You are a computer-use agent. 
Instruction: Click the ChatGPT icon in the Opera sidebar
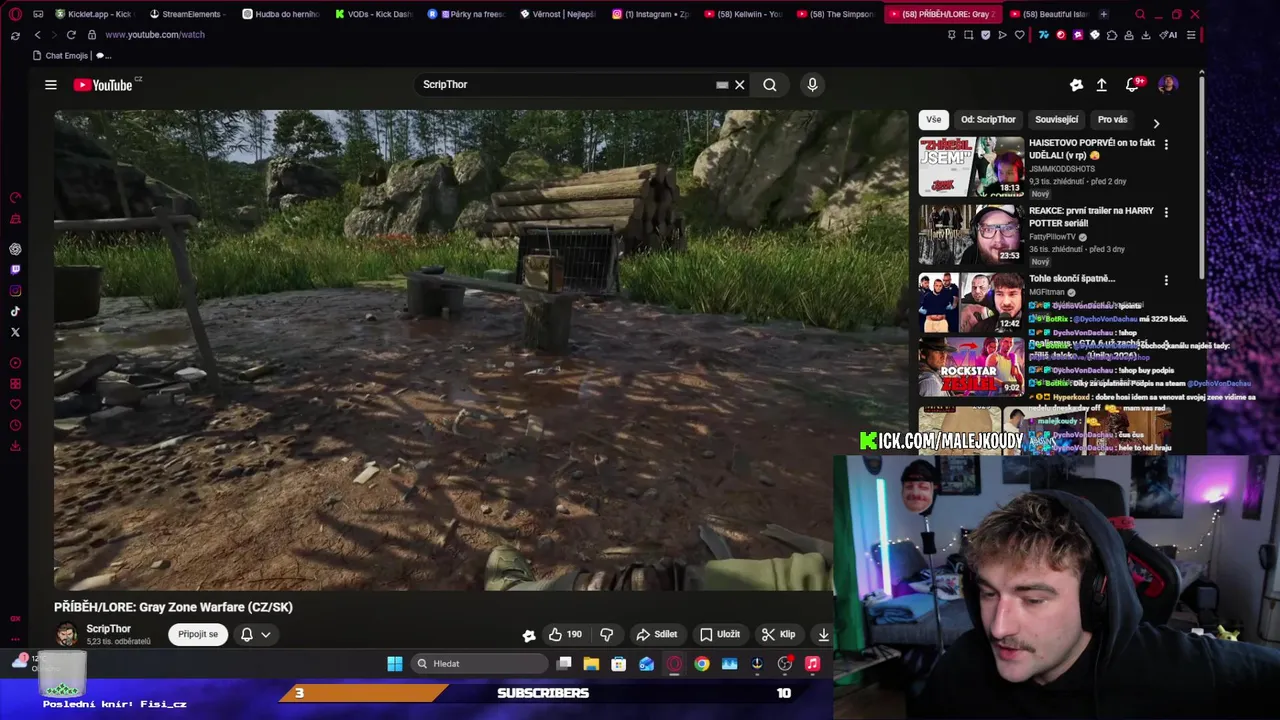coord(15,249)
